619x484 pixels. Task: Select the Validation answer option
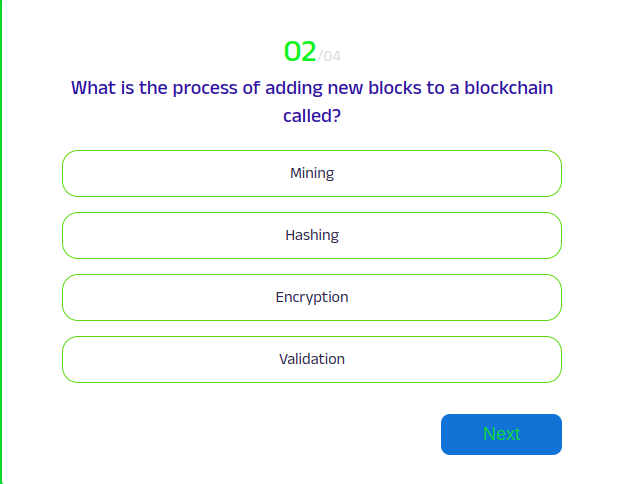tap(311, 359)
